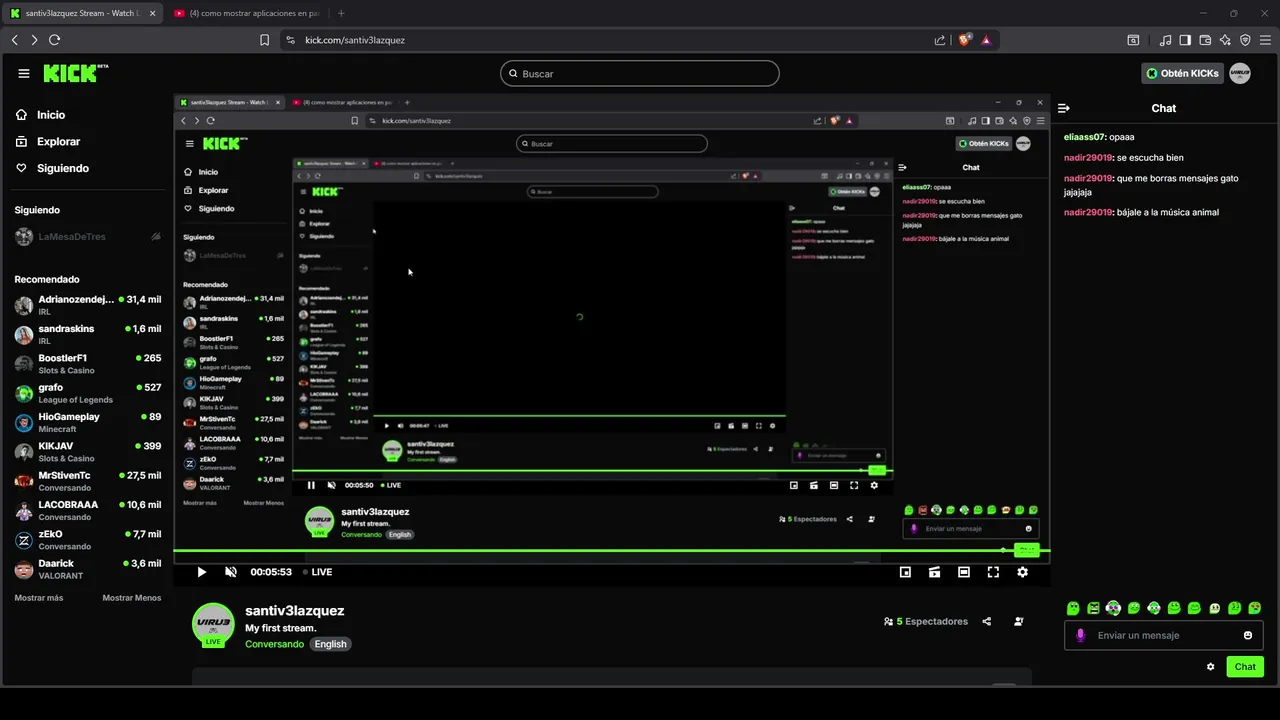Viewport: 1280px width, 720px height.
Task: Open the user profile avatar menu
Action: click(1240, 73)
